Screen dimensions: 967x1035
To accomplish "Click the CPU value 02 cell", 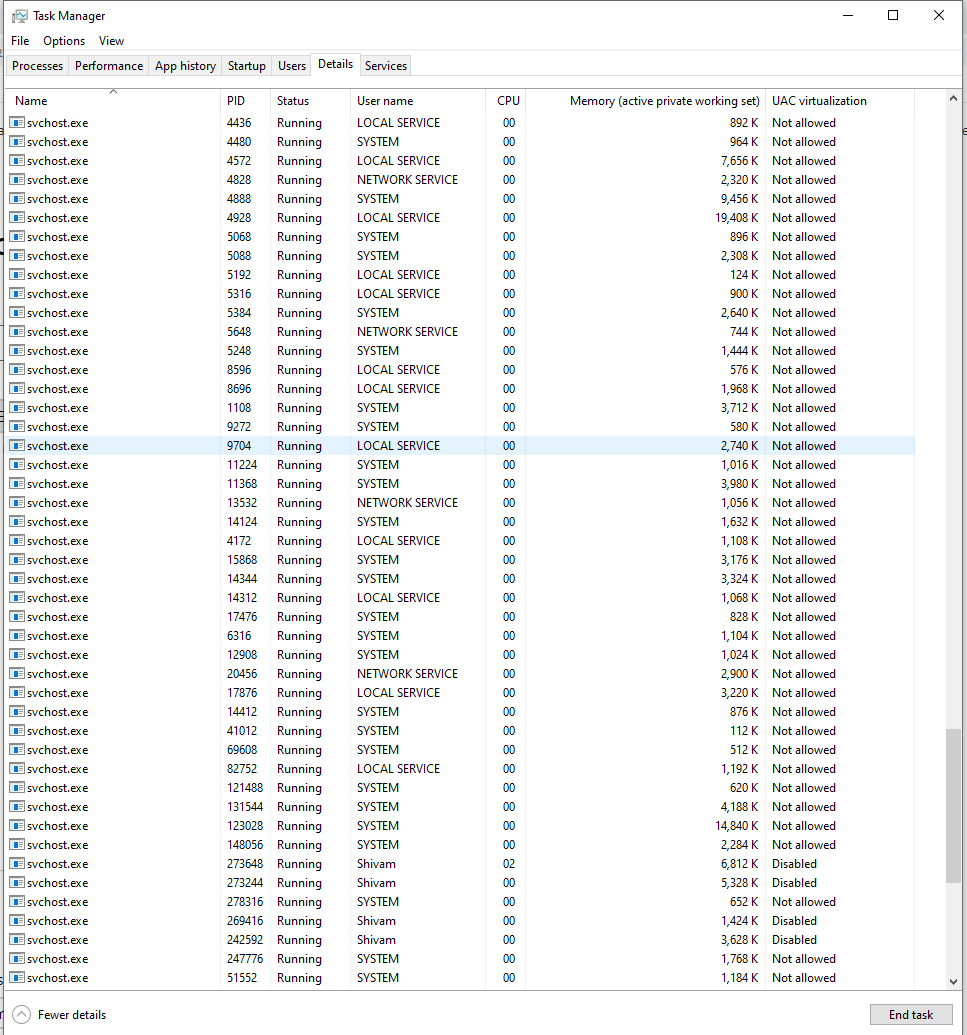I will [x=509, y=864].
